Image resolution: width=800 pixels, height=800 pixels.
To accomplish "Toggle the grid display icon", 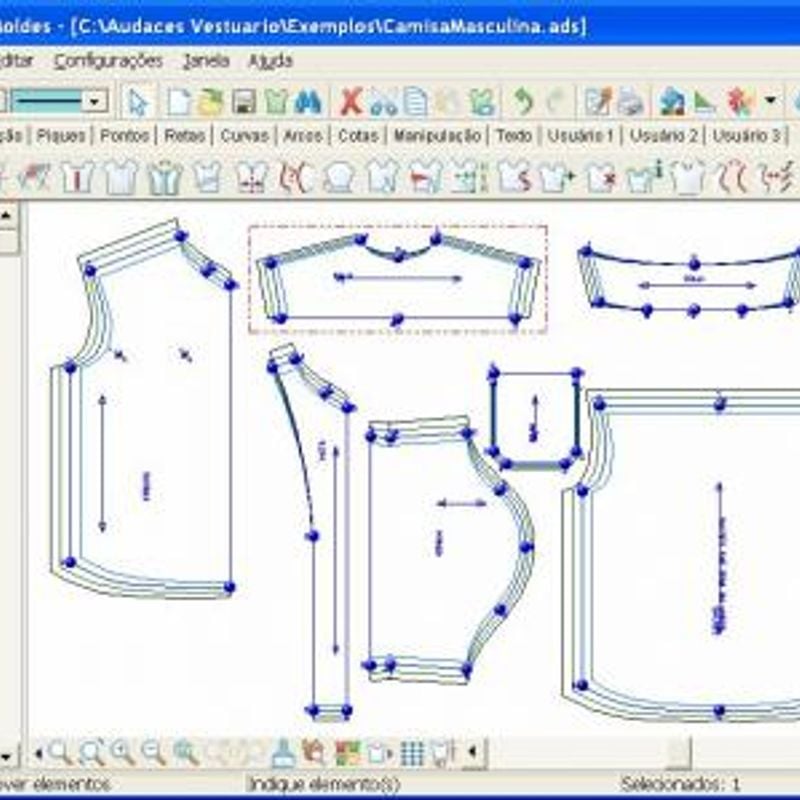I will (x=412, y=752).
